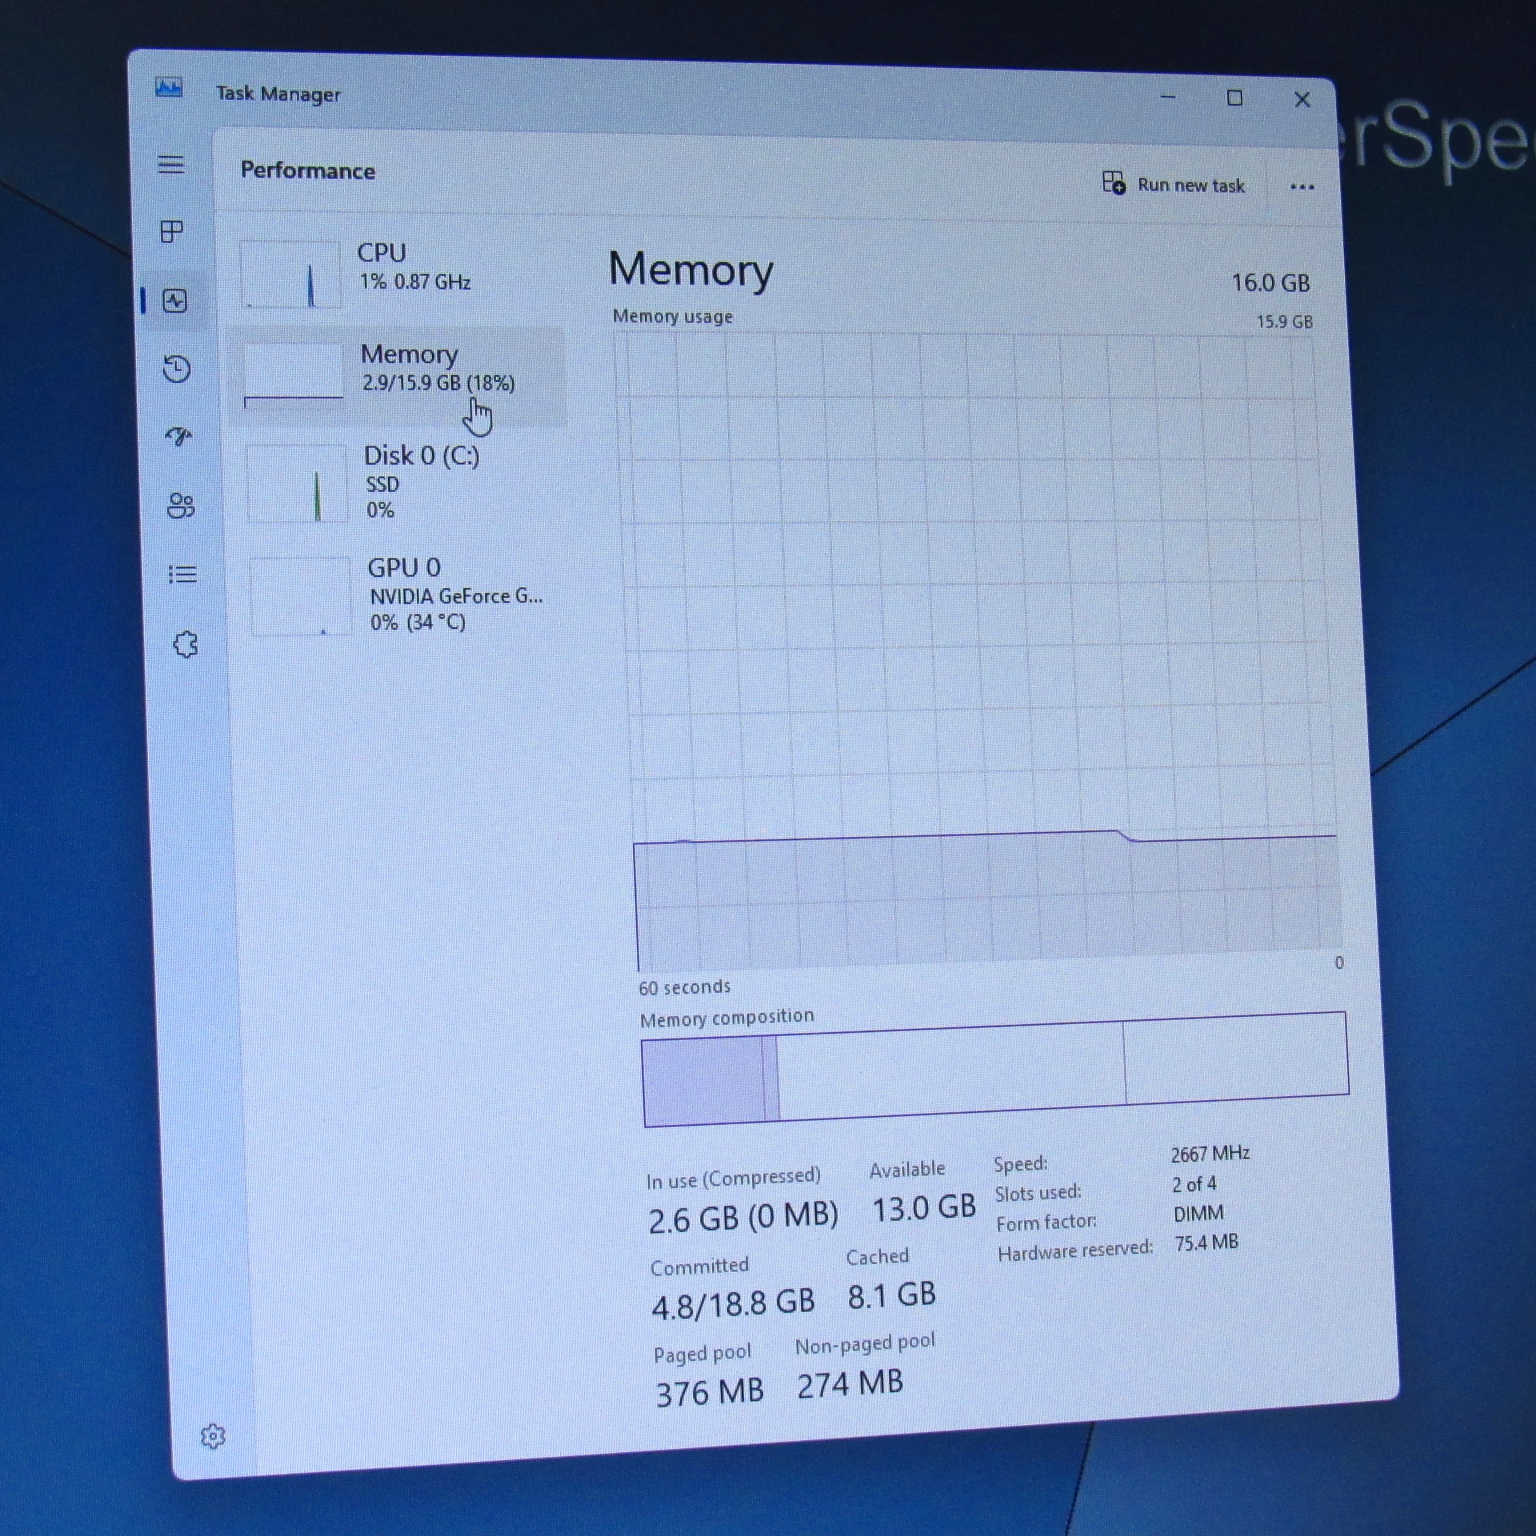Image resolution: width=1536 pixels, height=1536 pixels.
Task: Click the CPU mini graph thumbnail
Action: click(x=291, y=274)
